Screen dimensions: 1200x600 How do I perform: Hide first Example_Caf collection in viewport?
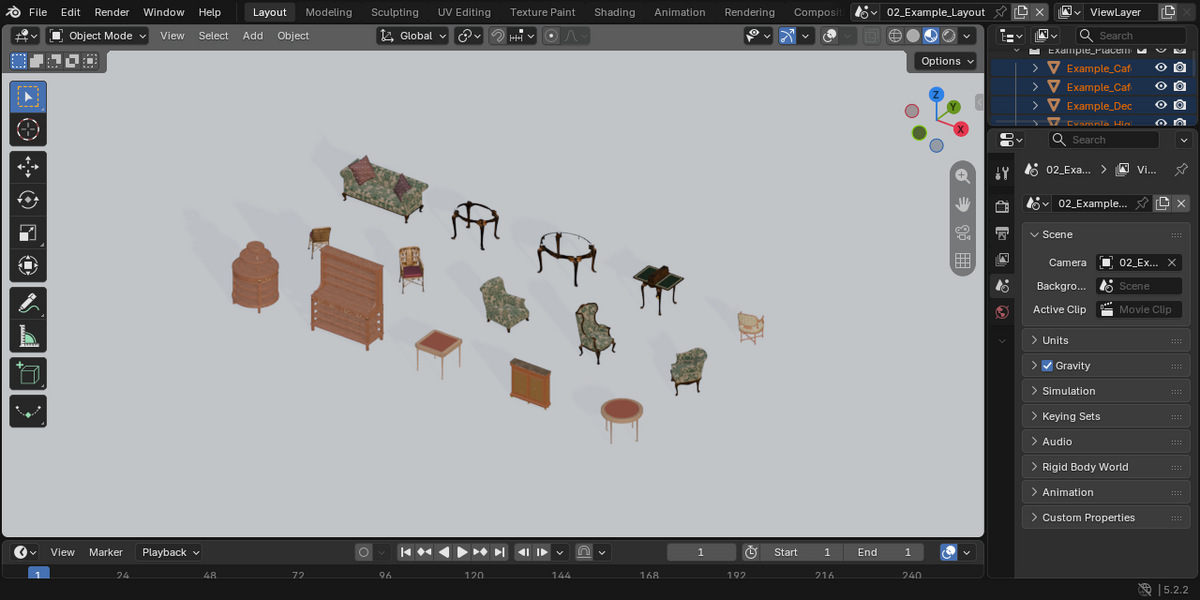pyautogui.click(x=1161, y=68)
